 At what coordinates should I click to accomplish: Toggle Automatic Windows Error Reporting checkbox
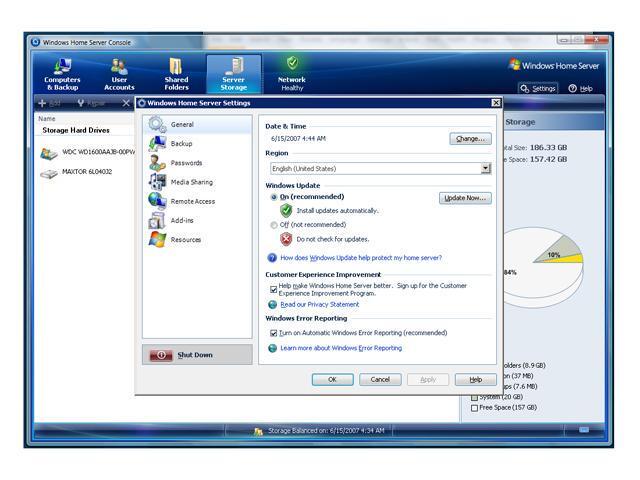tap(273, 333)
